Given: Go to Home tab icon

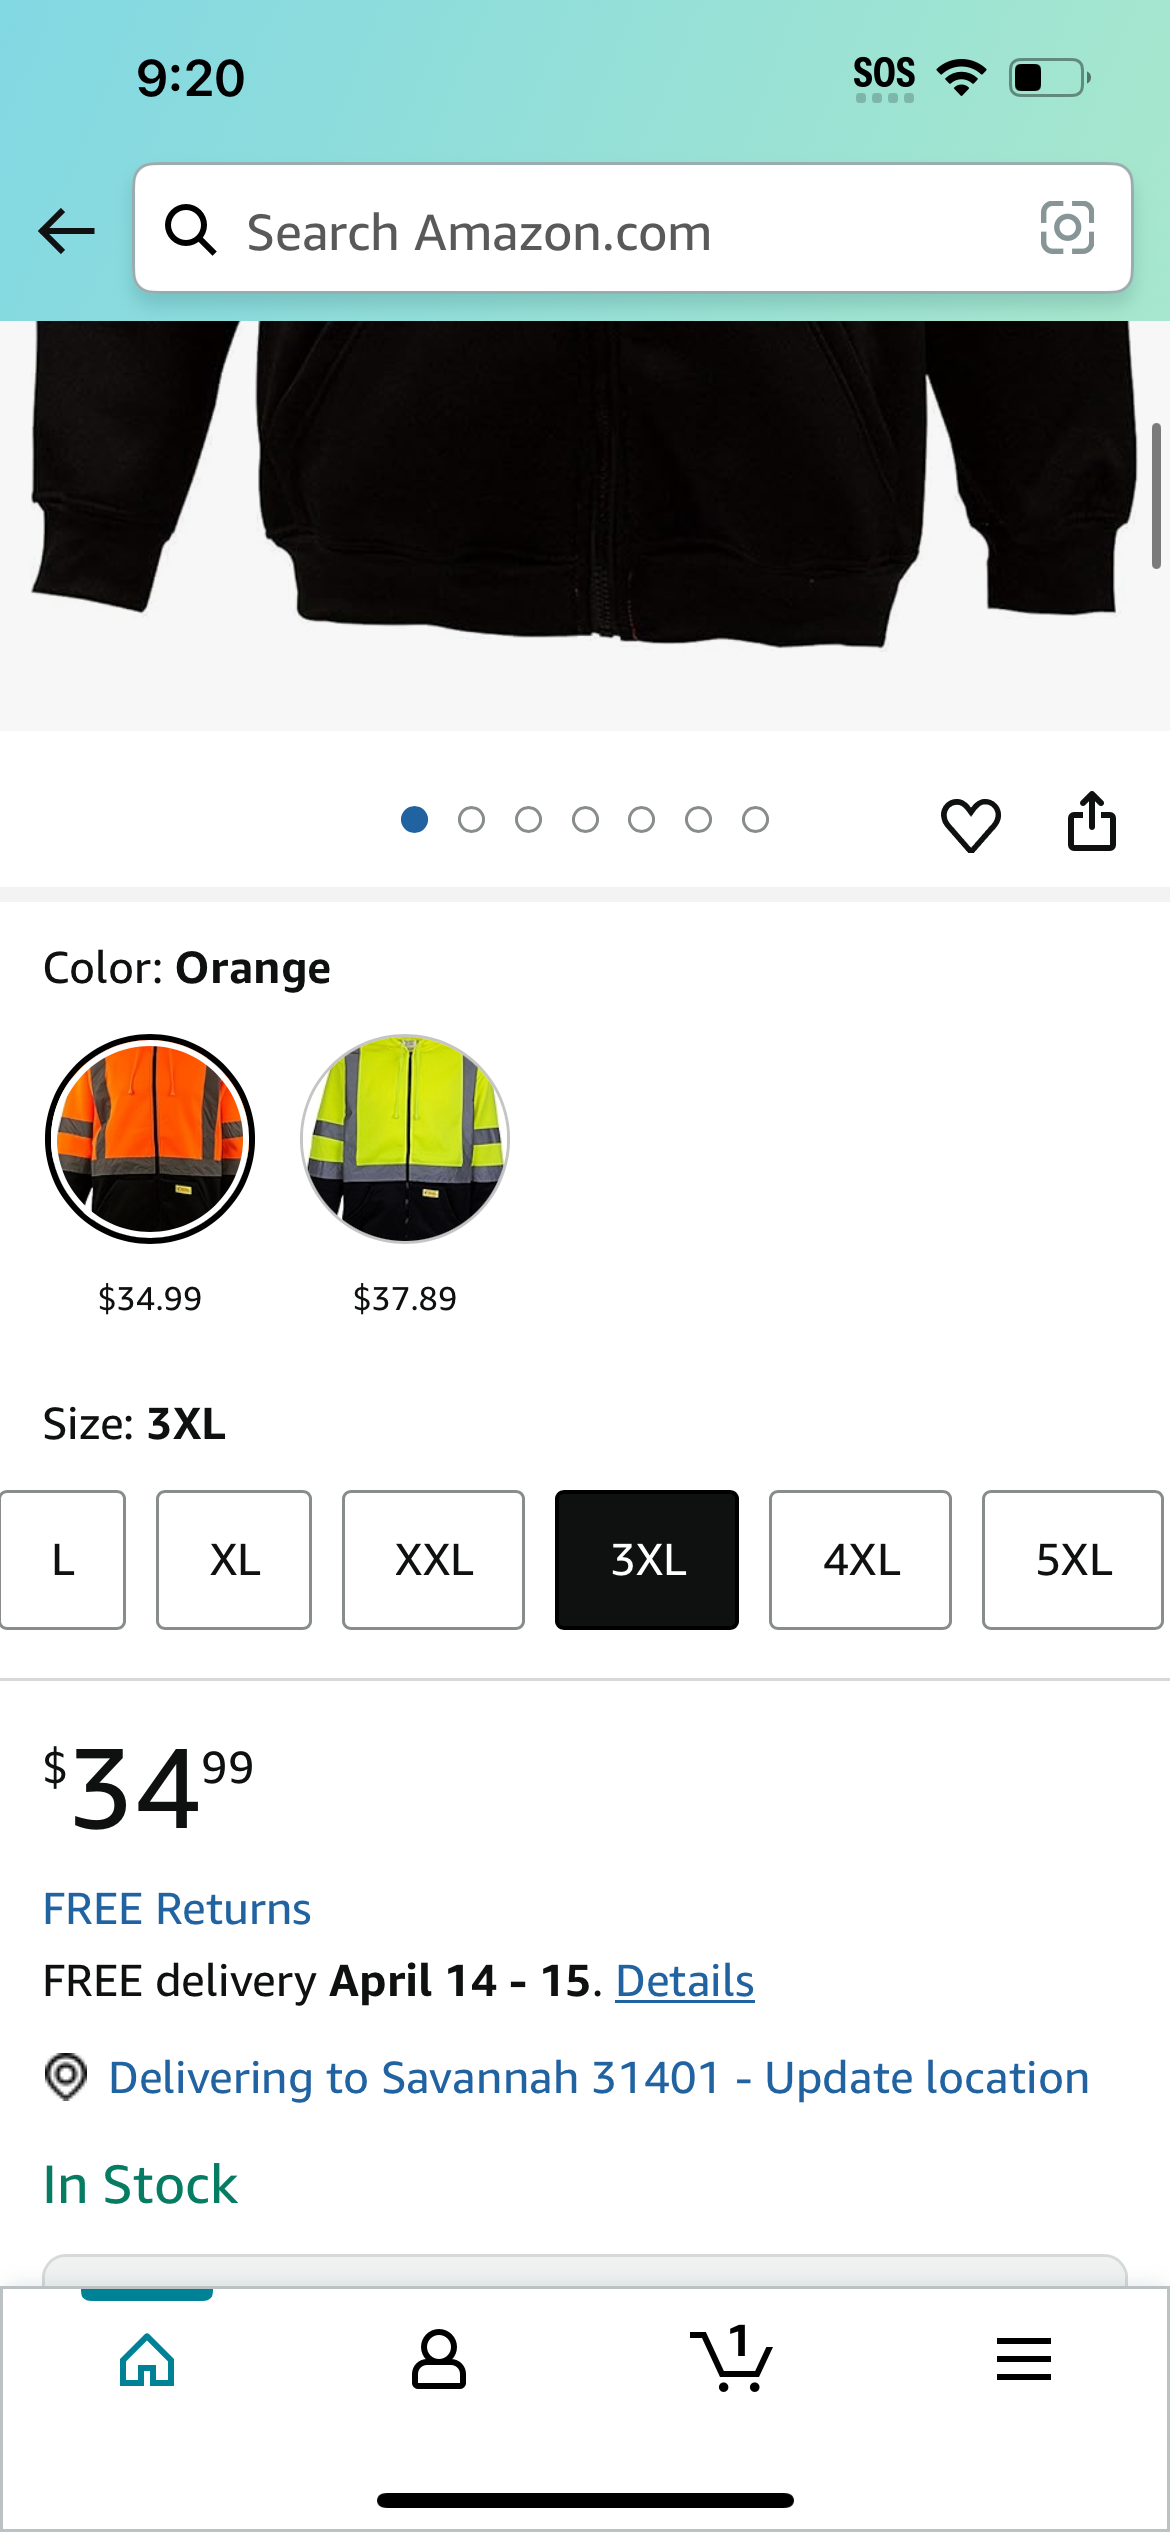Looking at the screenshot, I should click(x=147, y=2360).
